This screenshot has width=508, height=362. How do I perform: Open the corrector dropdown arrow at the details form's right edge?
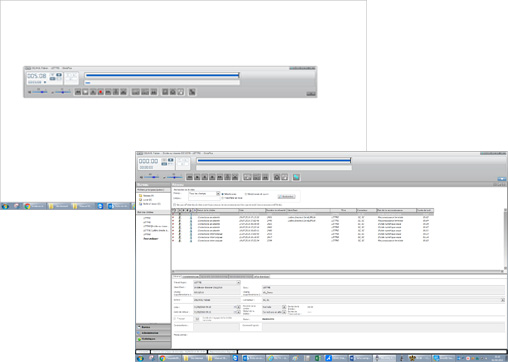pos(503,300)
